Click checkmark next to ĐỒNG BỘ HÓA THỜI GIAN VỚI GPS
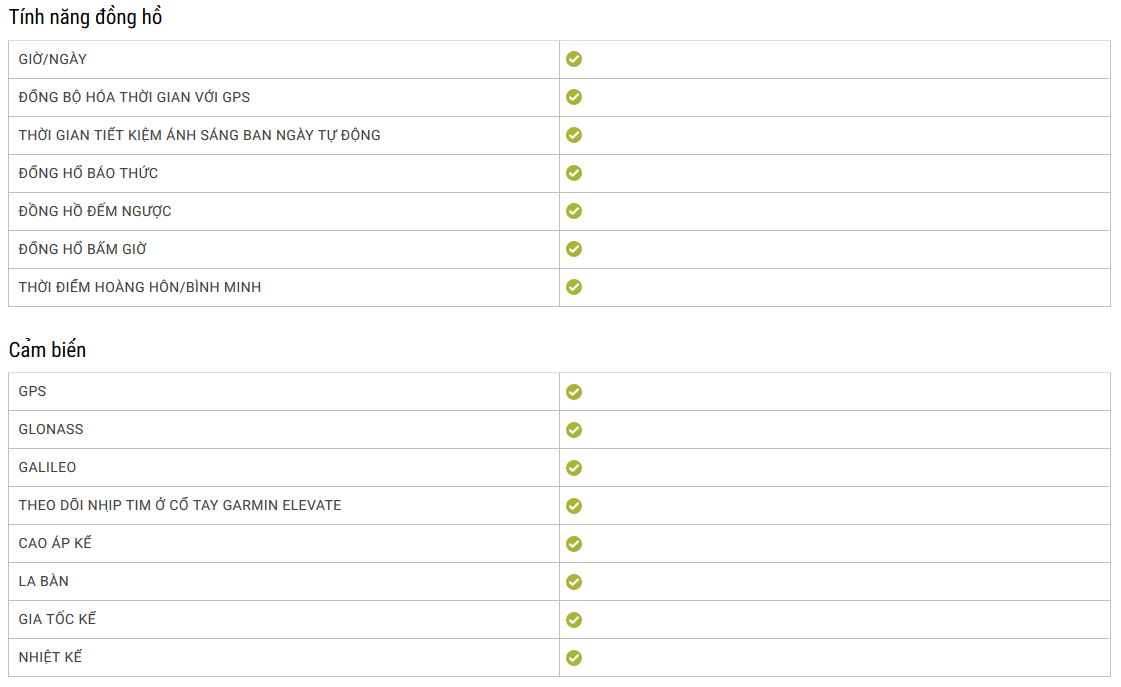 tap(574, 97)
